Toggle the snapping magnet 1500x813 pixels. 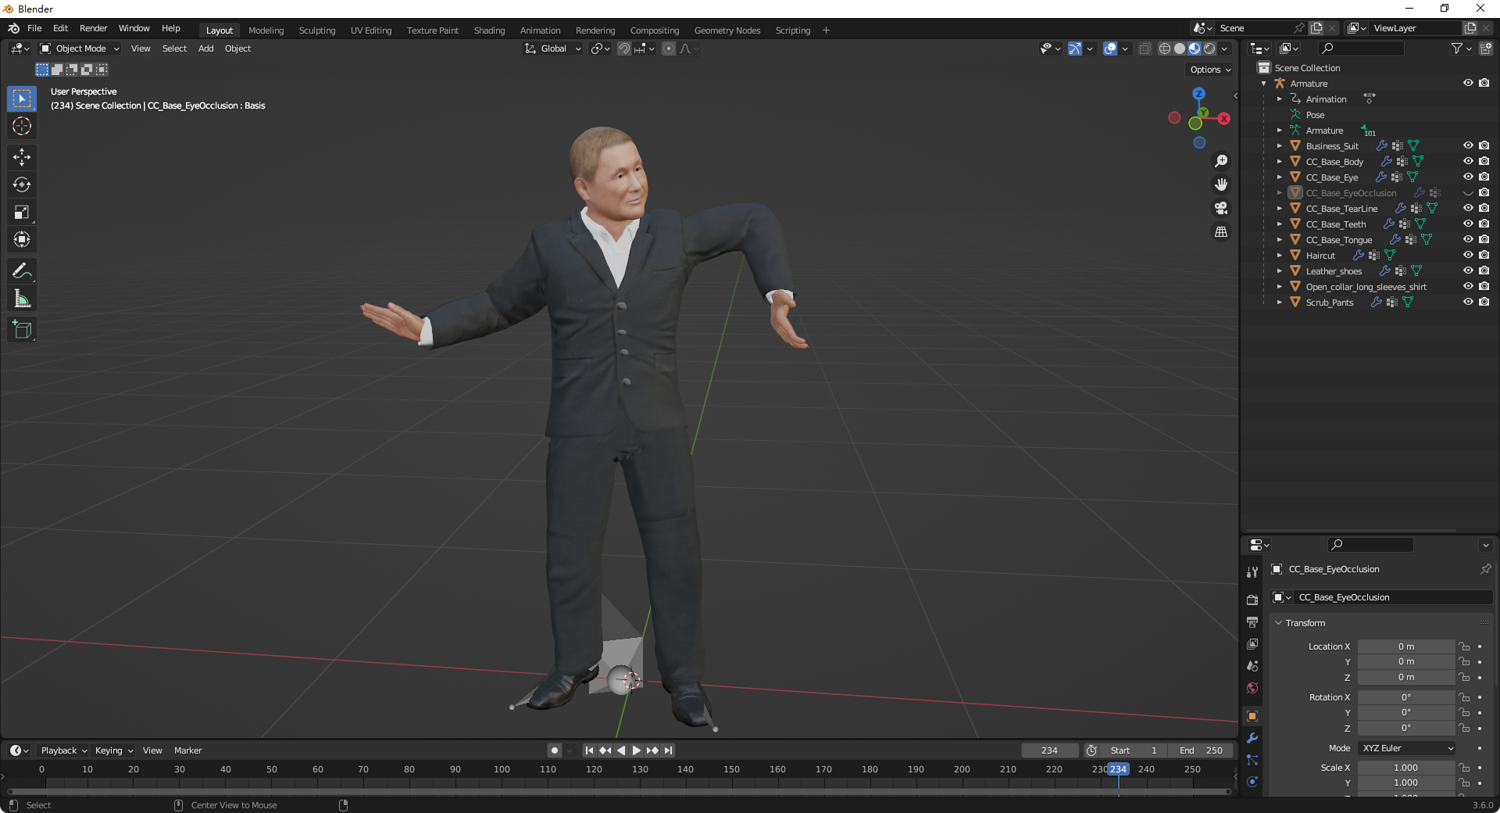624,48
